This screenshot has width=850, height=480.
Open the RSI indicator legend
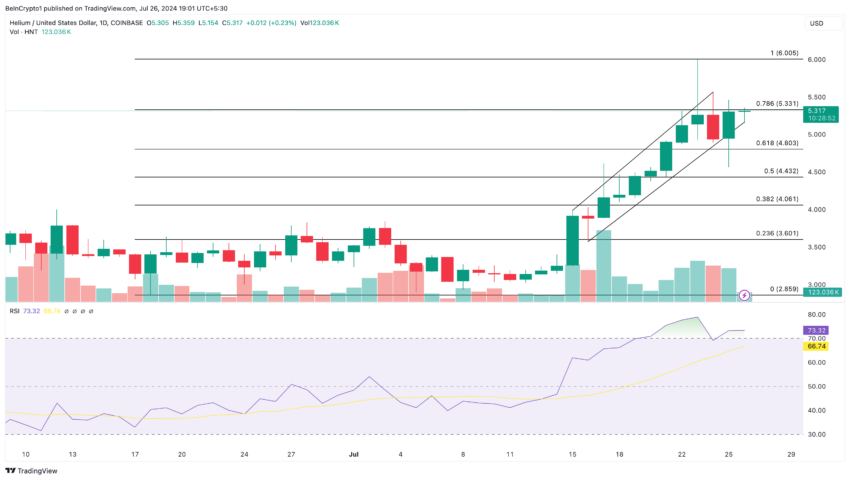(x=15, y=311)
